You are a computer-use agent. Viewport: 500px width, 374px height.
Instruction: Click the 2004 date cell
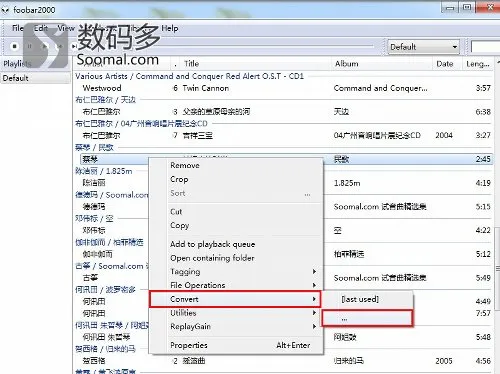(444, 135)
